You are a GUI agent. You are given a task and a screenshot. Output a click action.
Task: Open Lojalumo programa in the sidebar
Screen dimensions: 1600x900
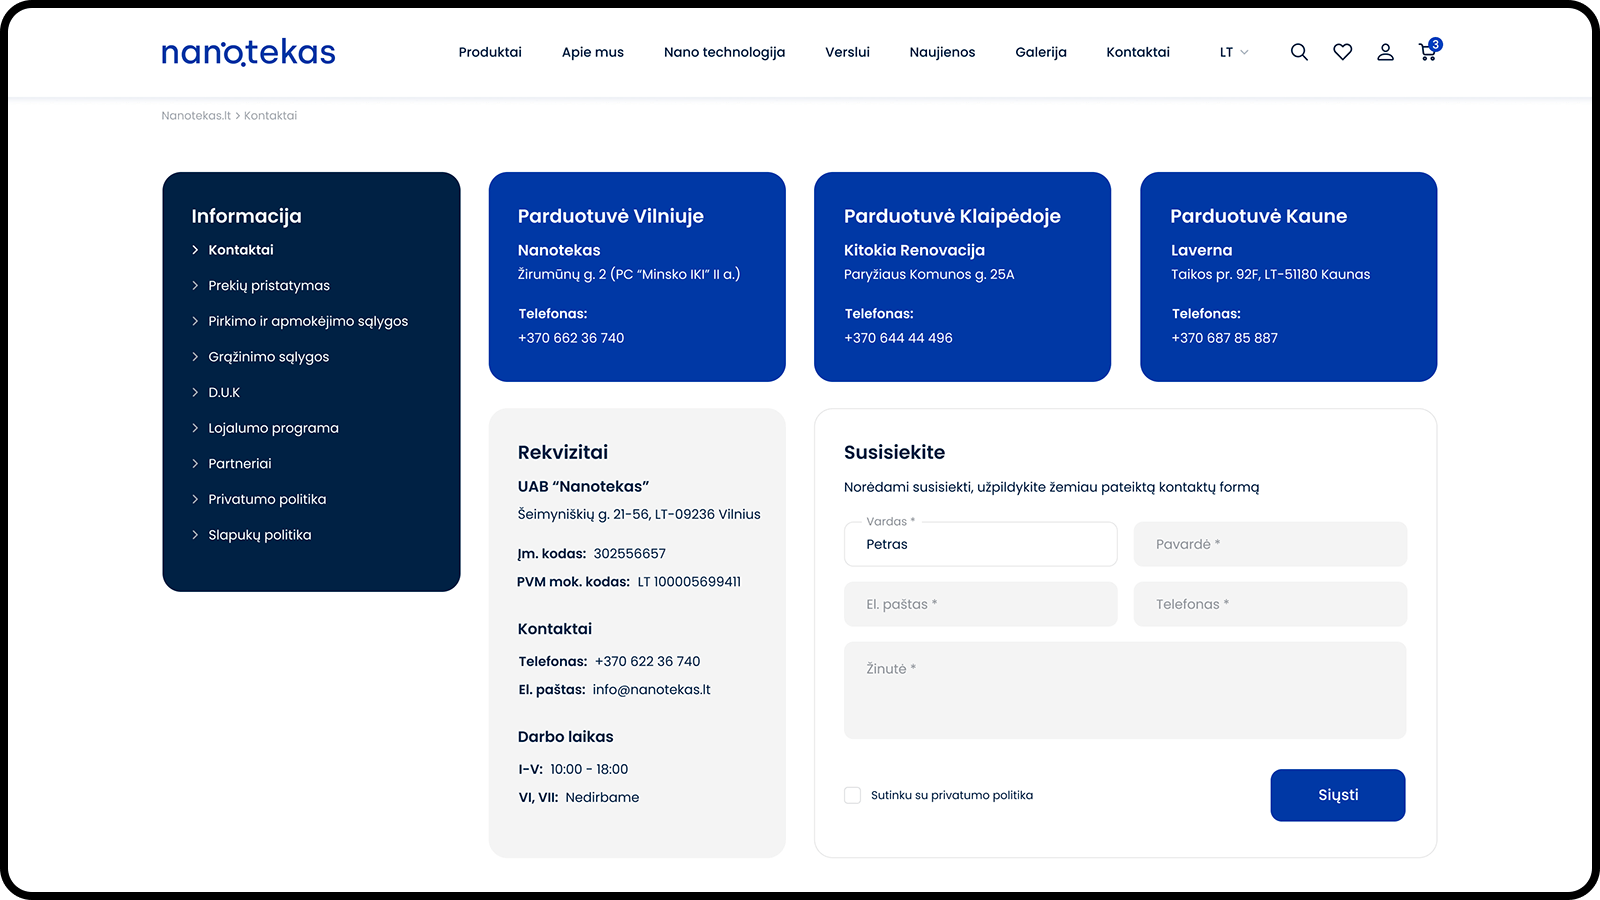(273, 428)
